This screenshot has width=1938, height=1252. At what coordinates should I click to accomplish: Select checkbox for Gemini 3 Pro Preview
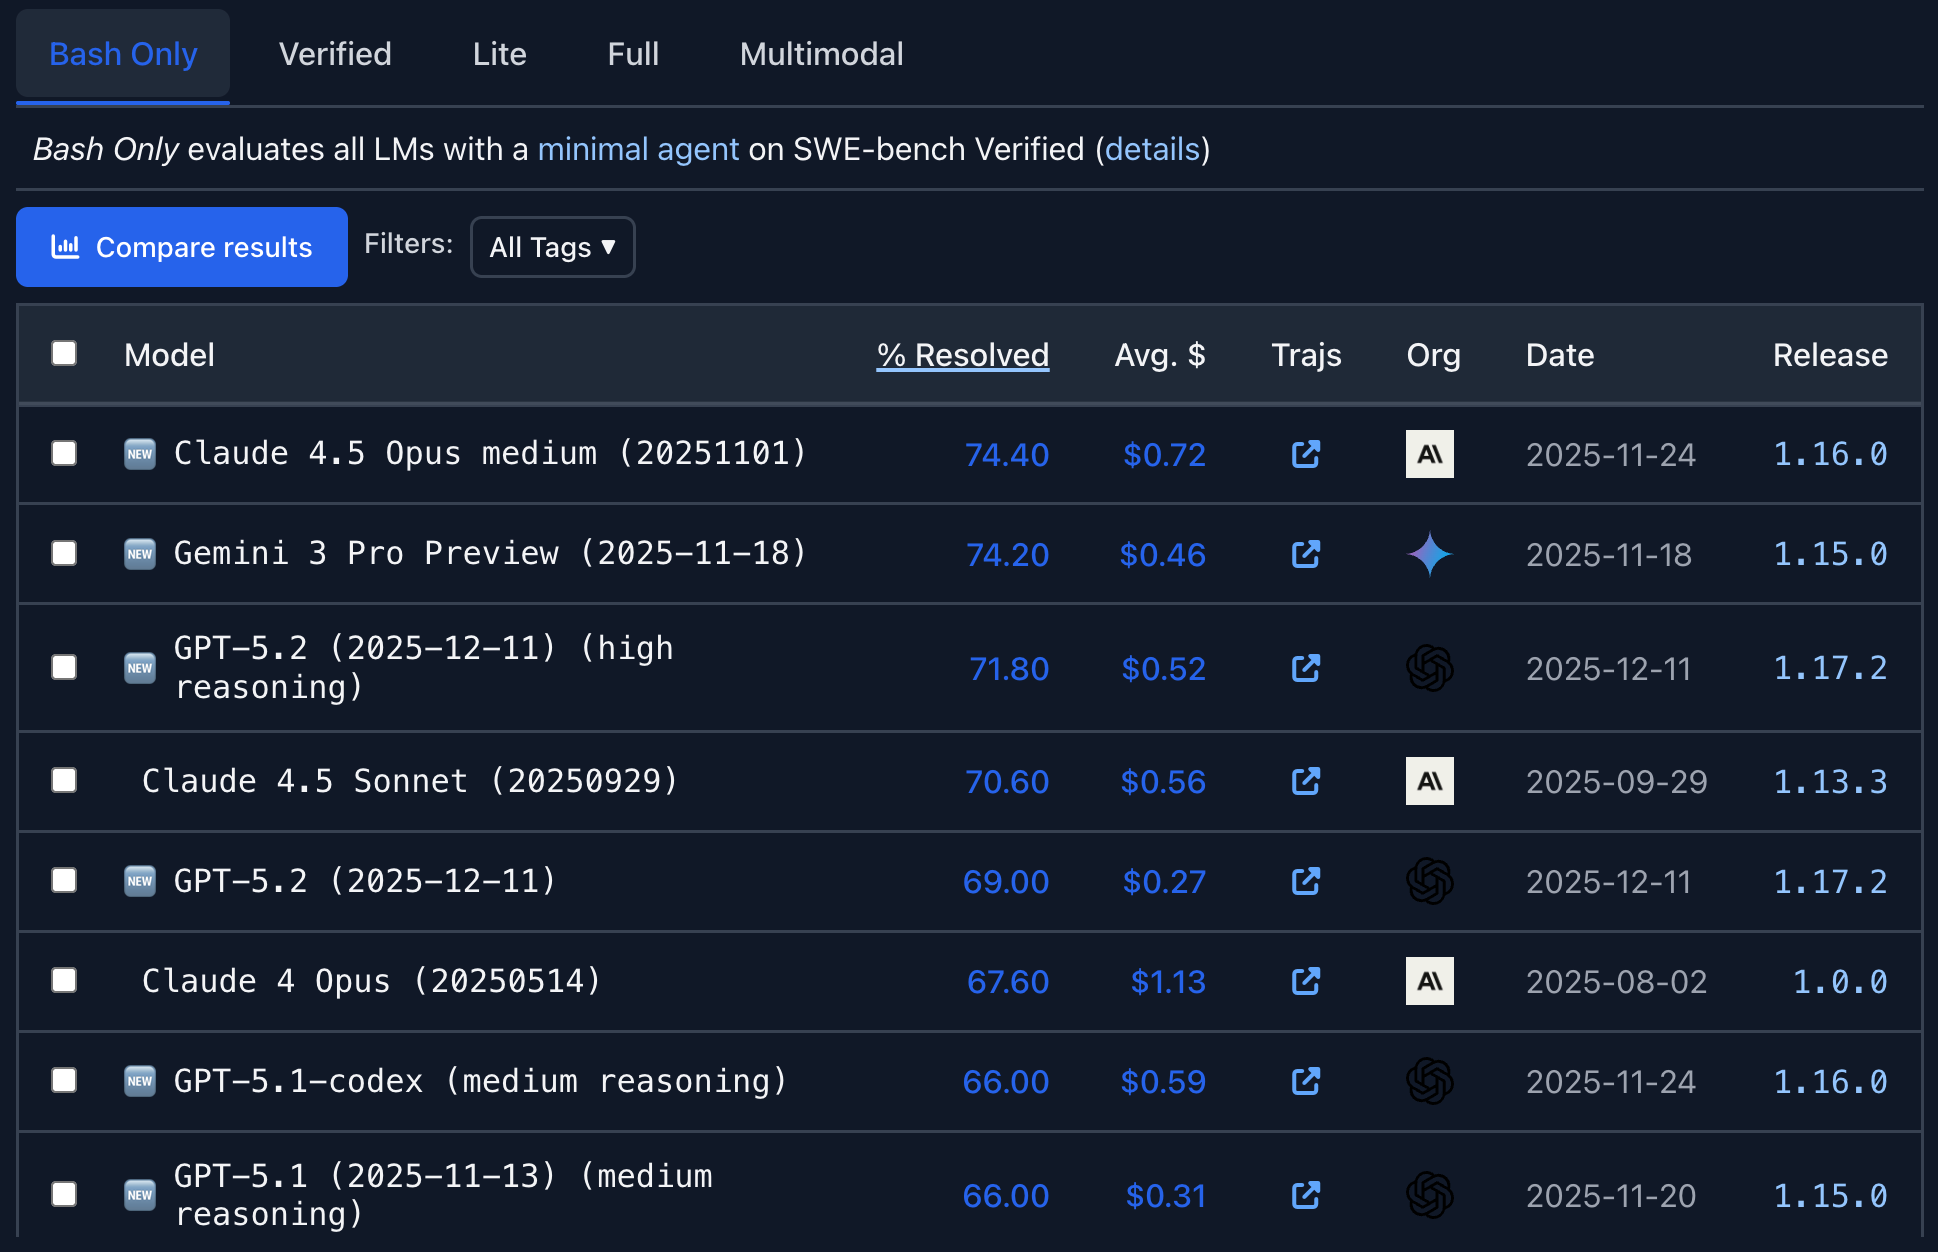pyautogui.click(x=64, y=553)
